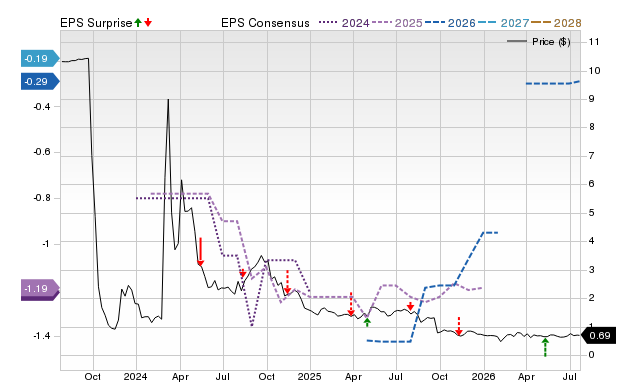Screen dimensions: 640x382
Task: Click the 2024 label on the time axis
Action: coord(136,376)
